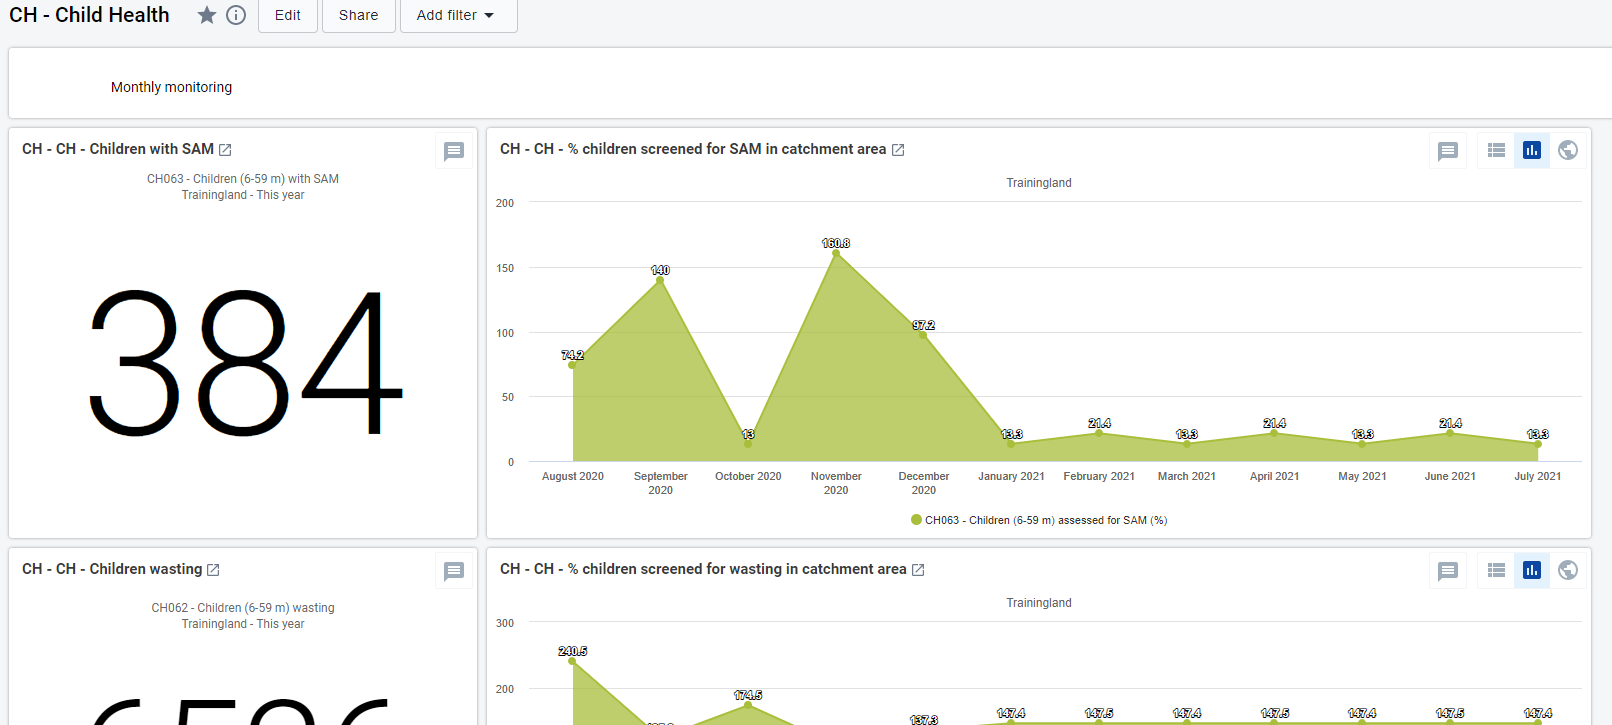Image resolution: width=1612 pixels, height=725 pixels.
Task: Switch wasting screening item to map view
Action: coord(1568,570)
